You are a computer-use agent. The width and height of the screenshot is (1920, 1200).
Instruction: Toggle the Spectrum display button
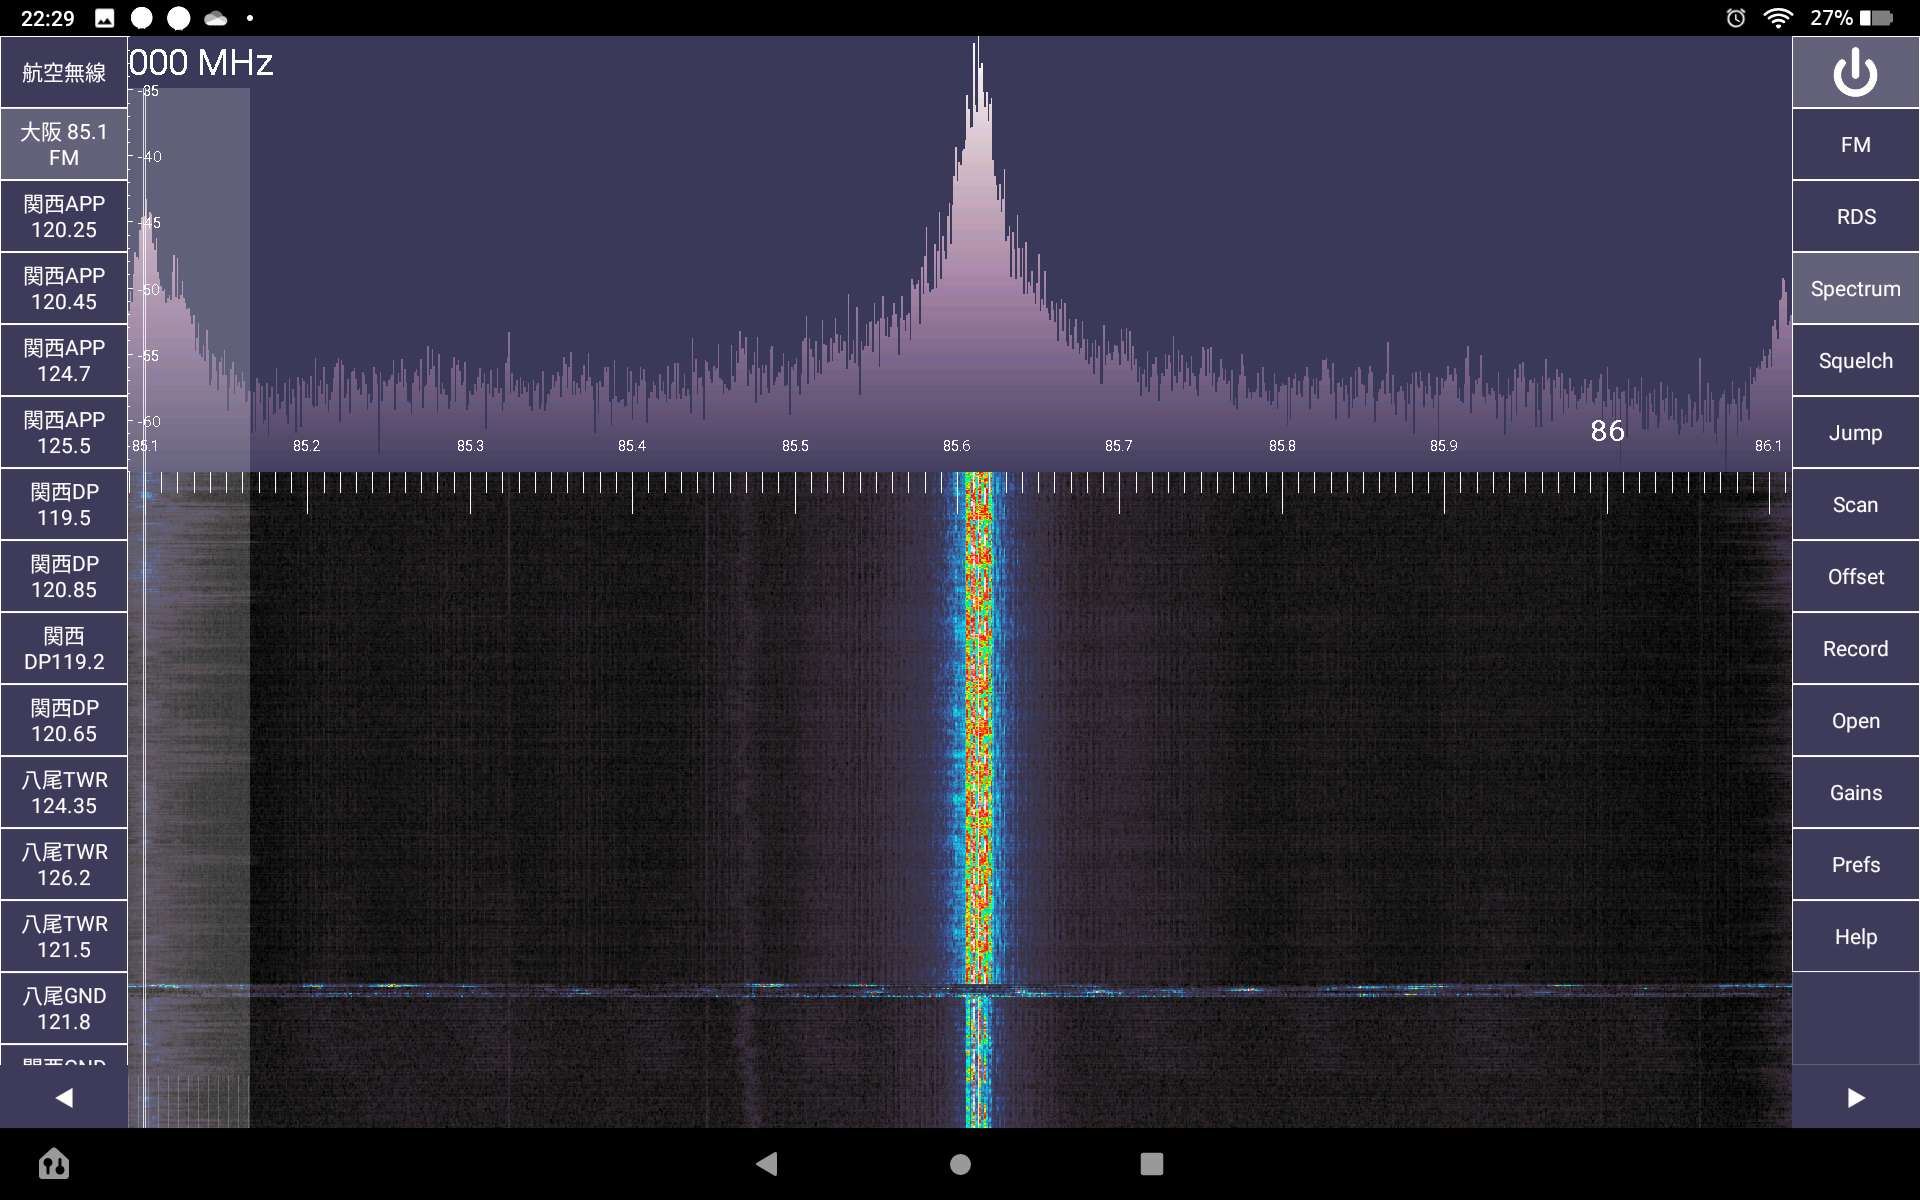coord(1855,289)
